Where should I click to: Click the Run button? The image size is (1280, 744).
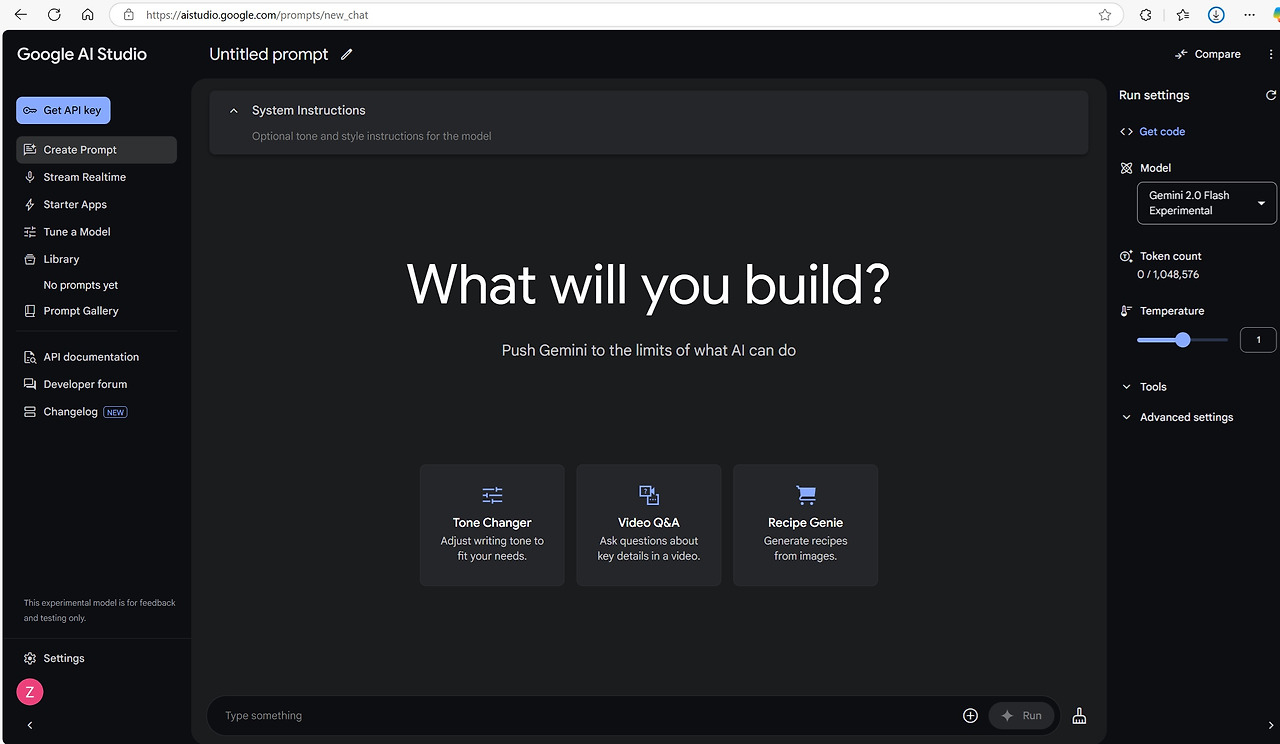coord(1021,716)
